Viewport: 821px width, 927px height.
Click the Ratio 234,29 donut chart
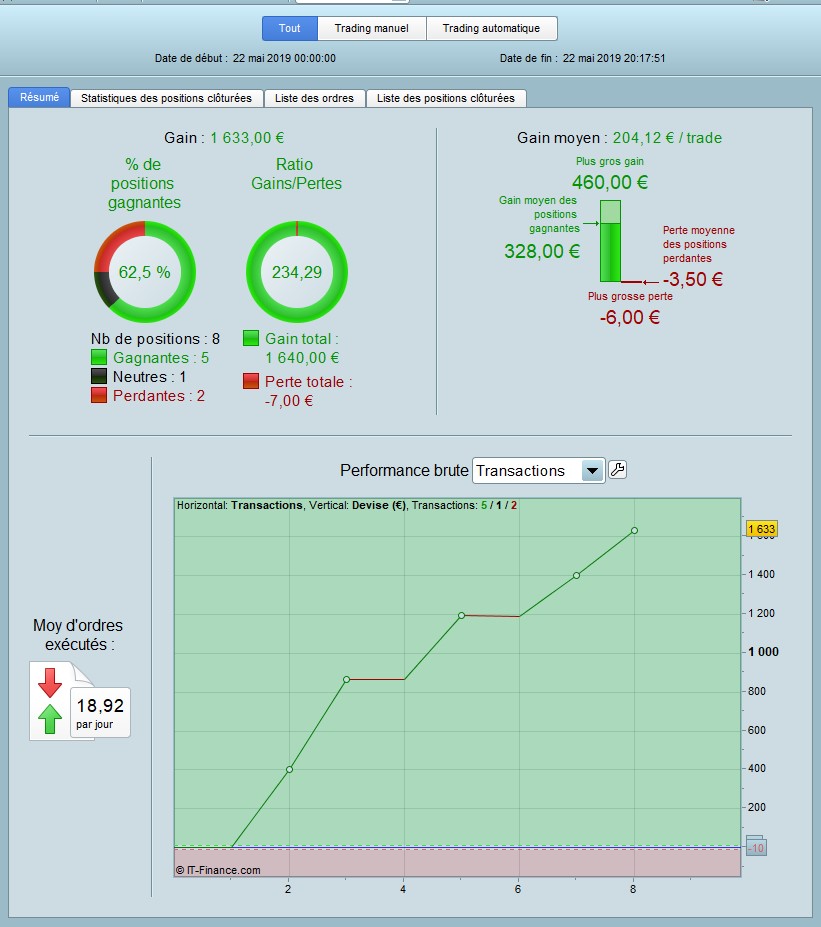pyautogui.click(x=297, y=272)
